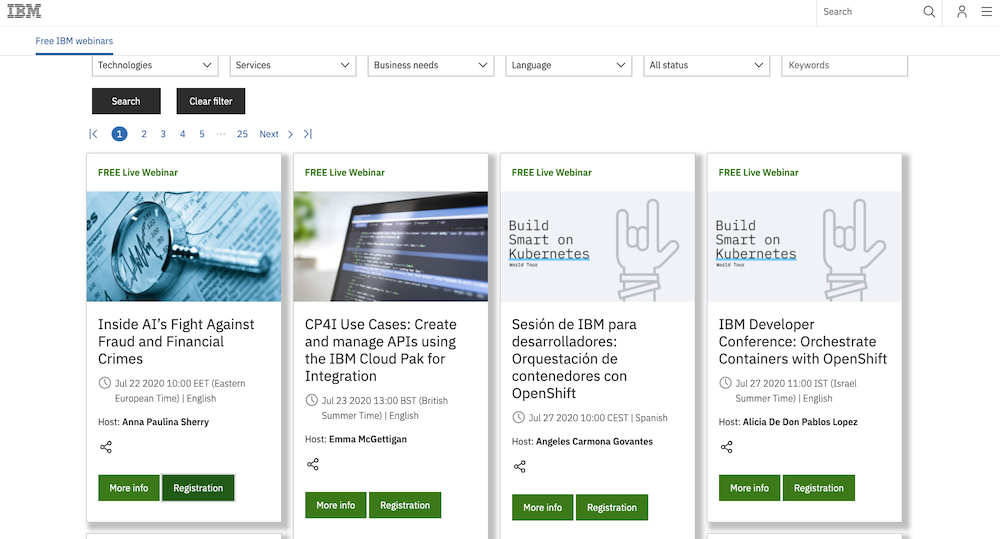The height and width of the screenshot is (539, 1000).
Task: Go to page 2
Action: (144, 134)
